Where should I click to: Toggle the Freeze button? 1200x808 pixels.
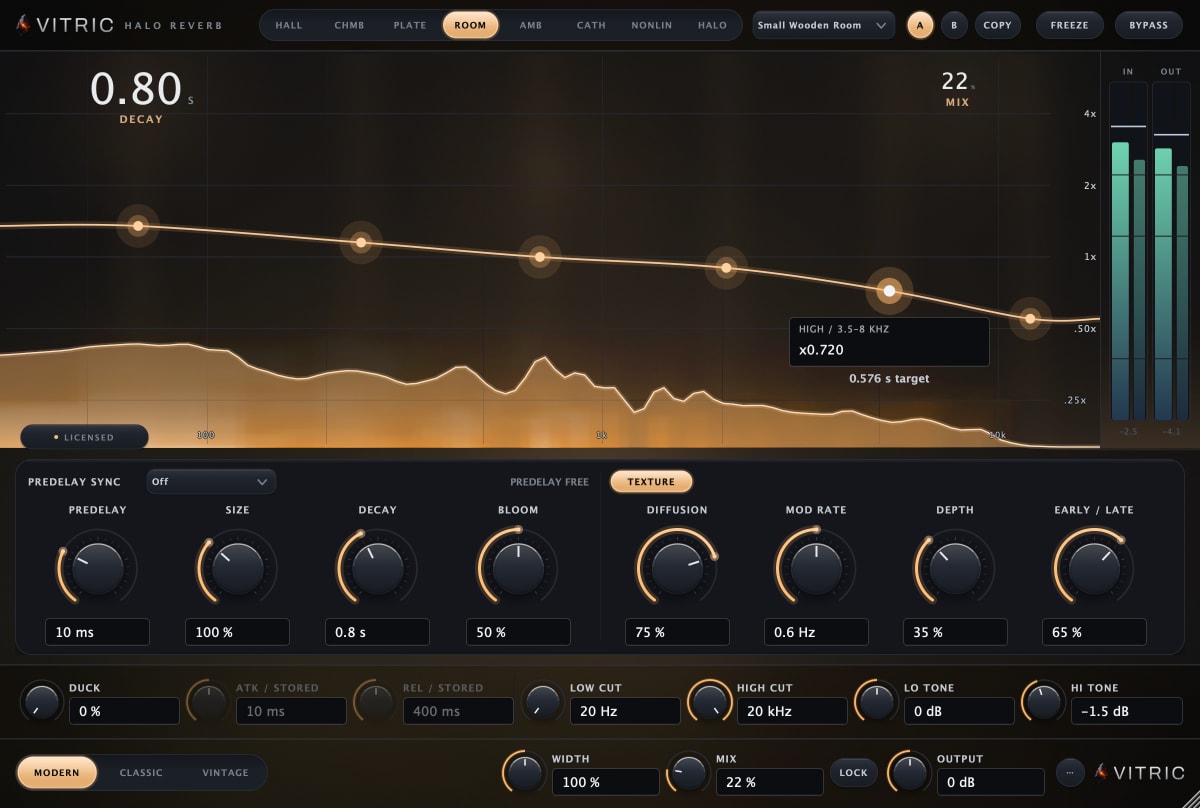click(1070, 25)
